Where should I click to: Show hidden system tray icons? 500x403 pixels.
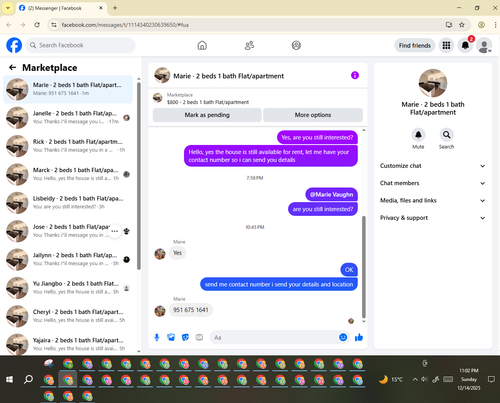pos(415,379)
